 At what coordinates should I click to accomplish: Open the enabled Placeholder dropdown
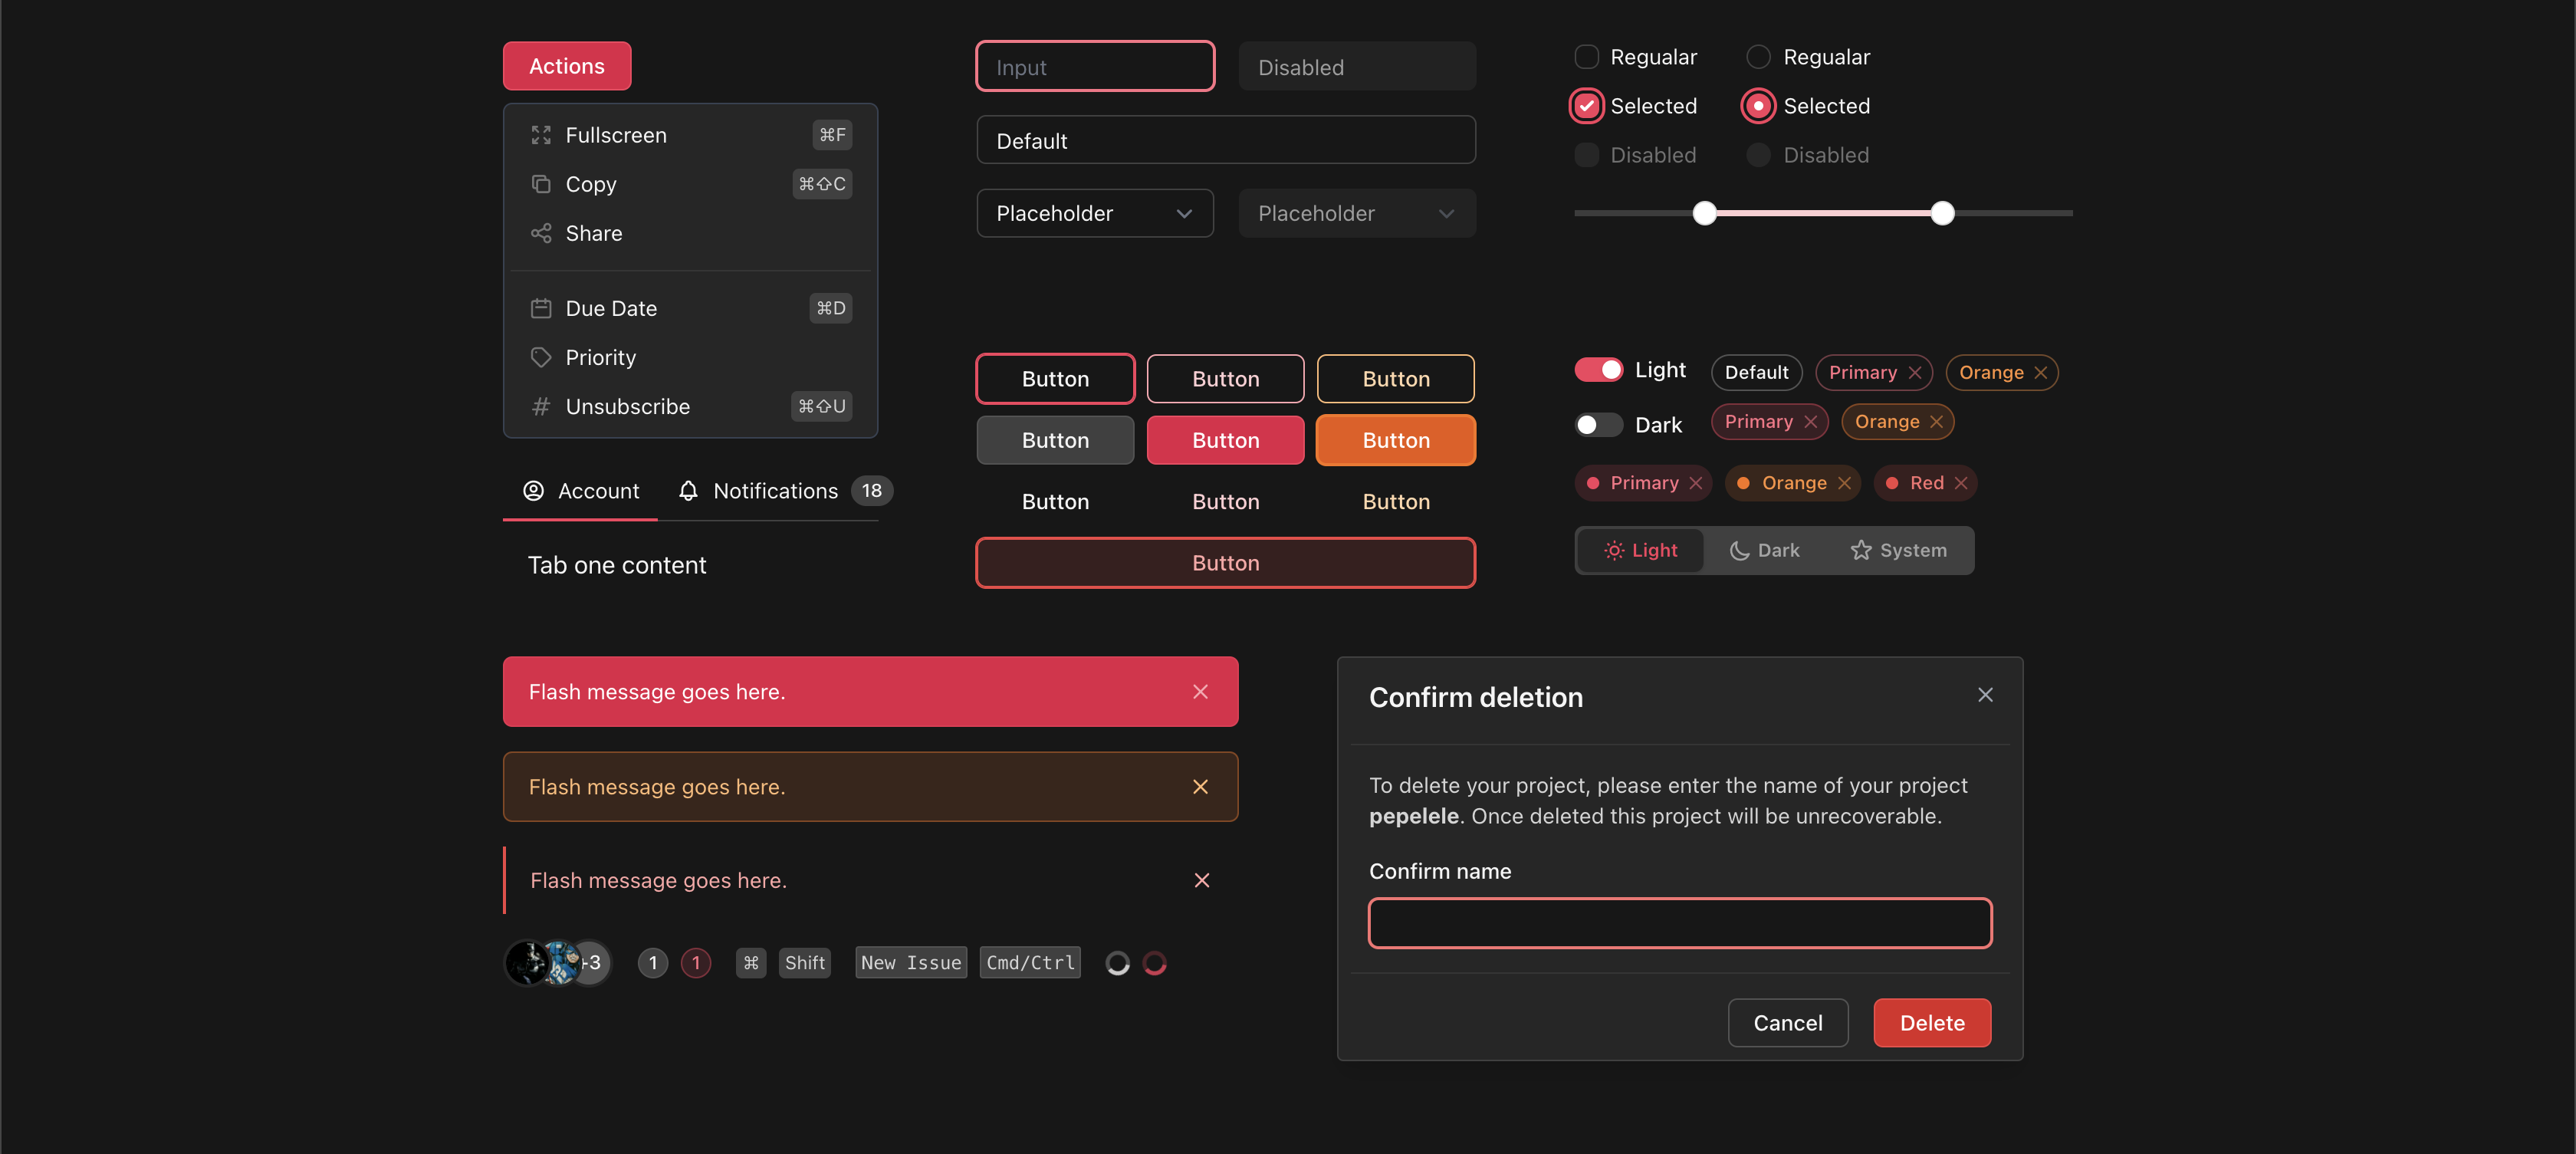1094,213
